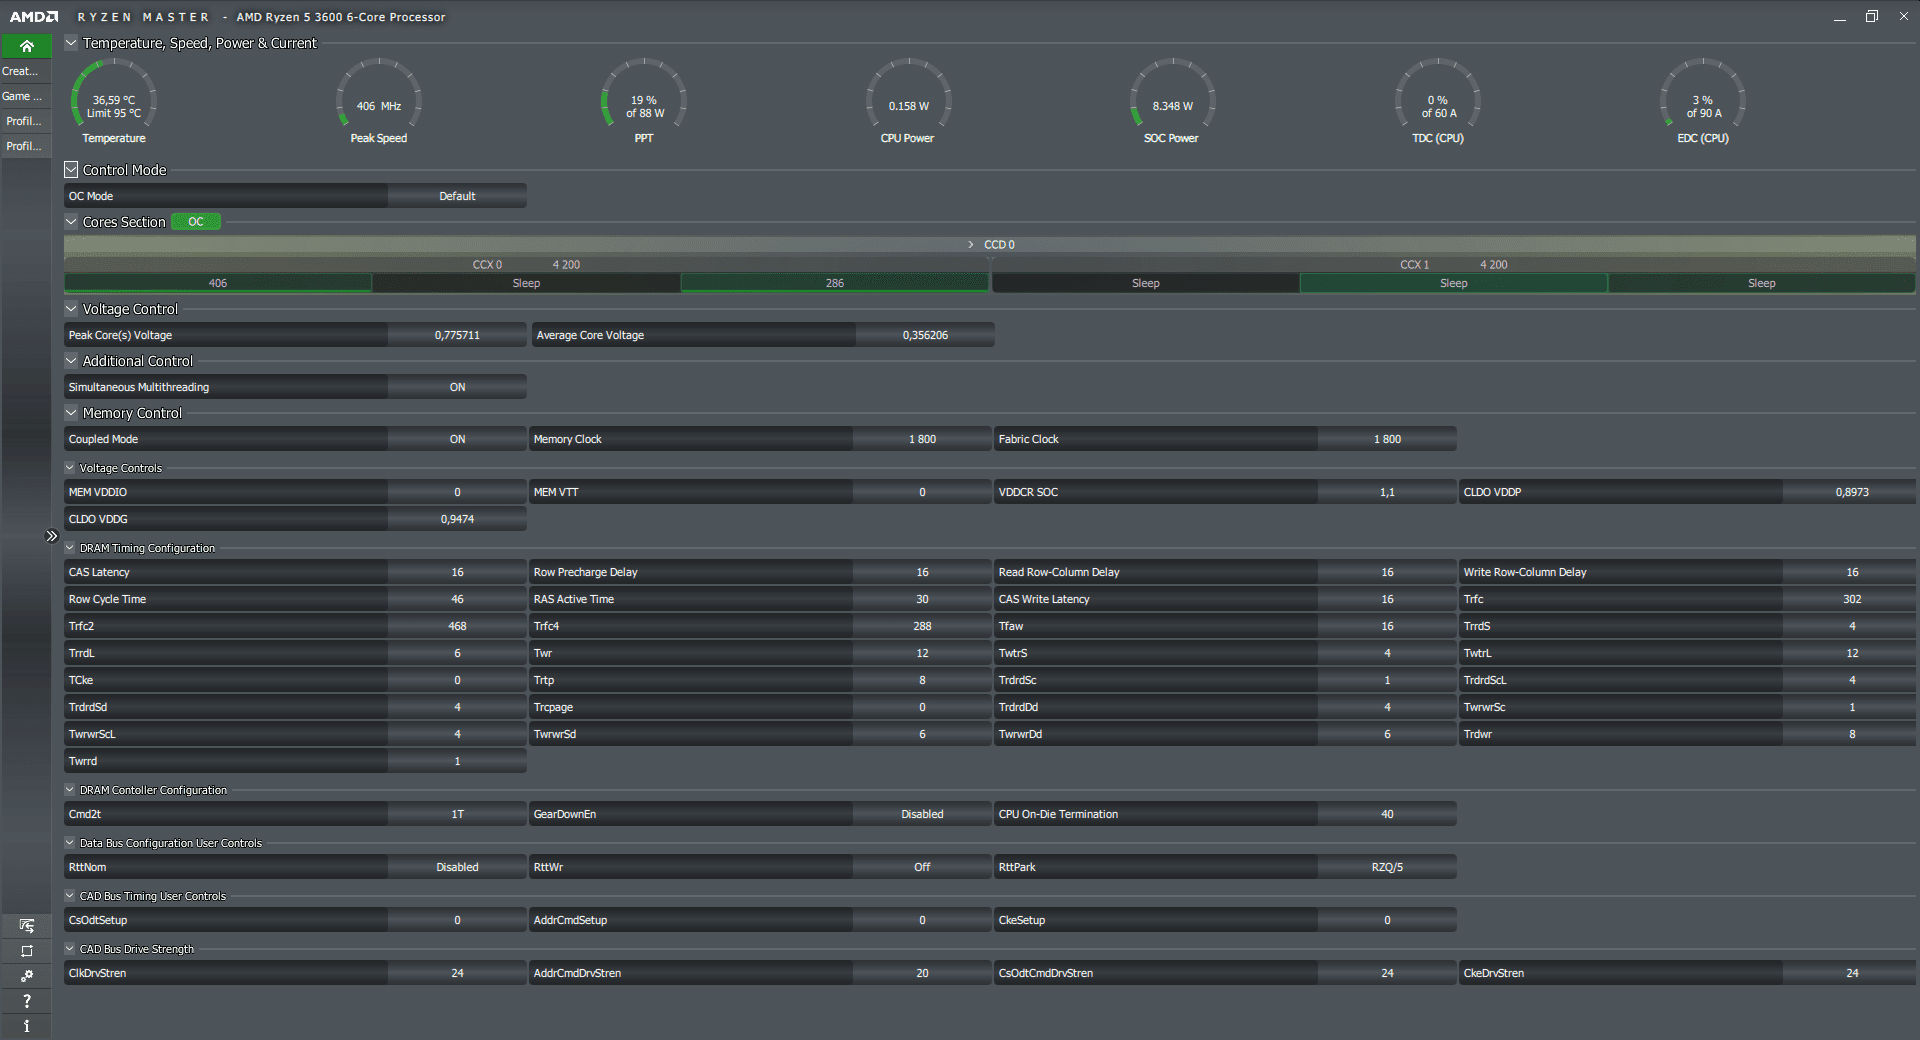This screenshot has width=1920, height=1040.
Task: Expand the sidebar with the double-chevron icon
Action: click(52, 536)
